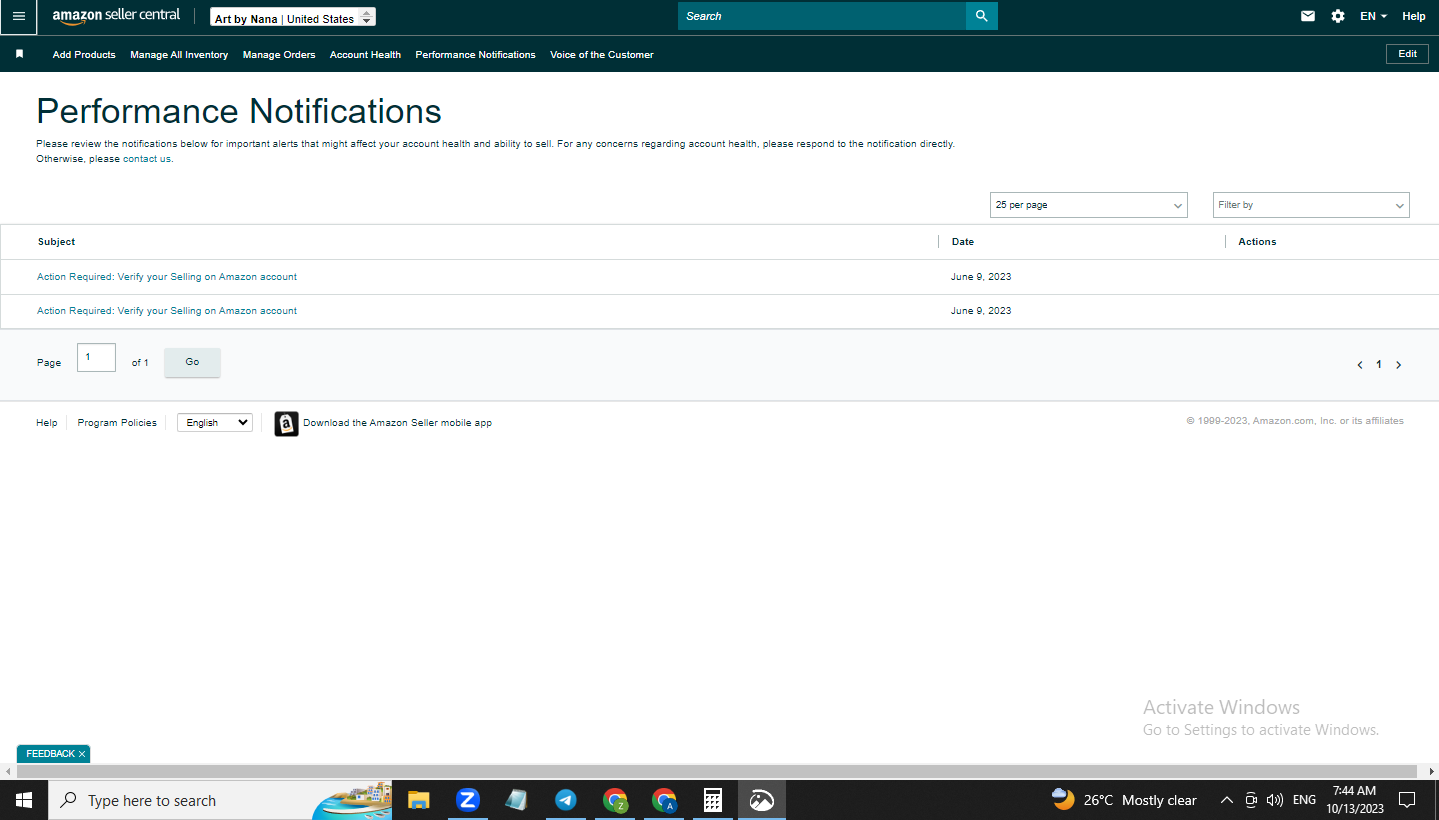Screen dimensions: 1439x820
Task: Open File Explorer from the taskbar
Action: (x=418, y=800)
